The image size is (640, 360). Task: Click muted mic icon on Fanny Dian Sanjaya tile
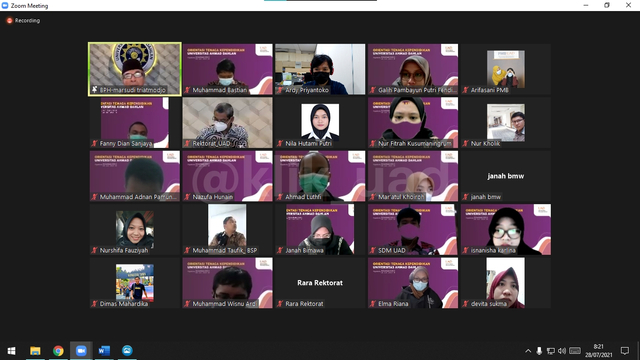[x=95, y=143]
